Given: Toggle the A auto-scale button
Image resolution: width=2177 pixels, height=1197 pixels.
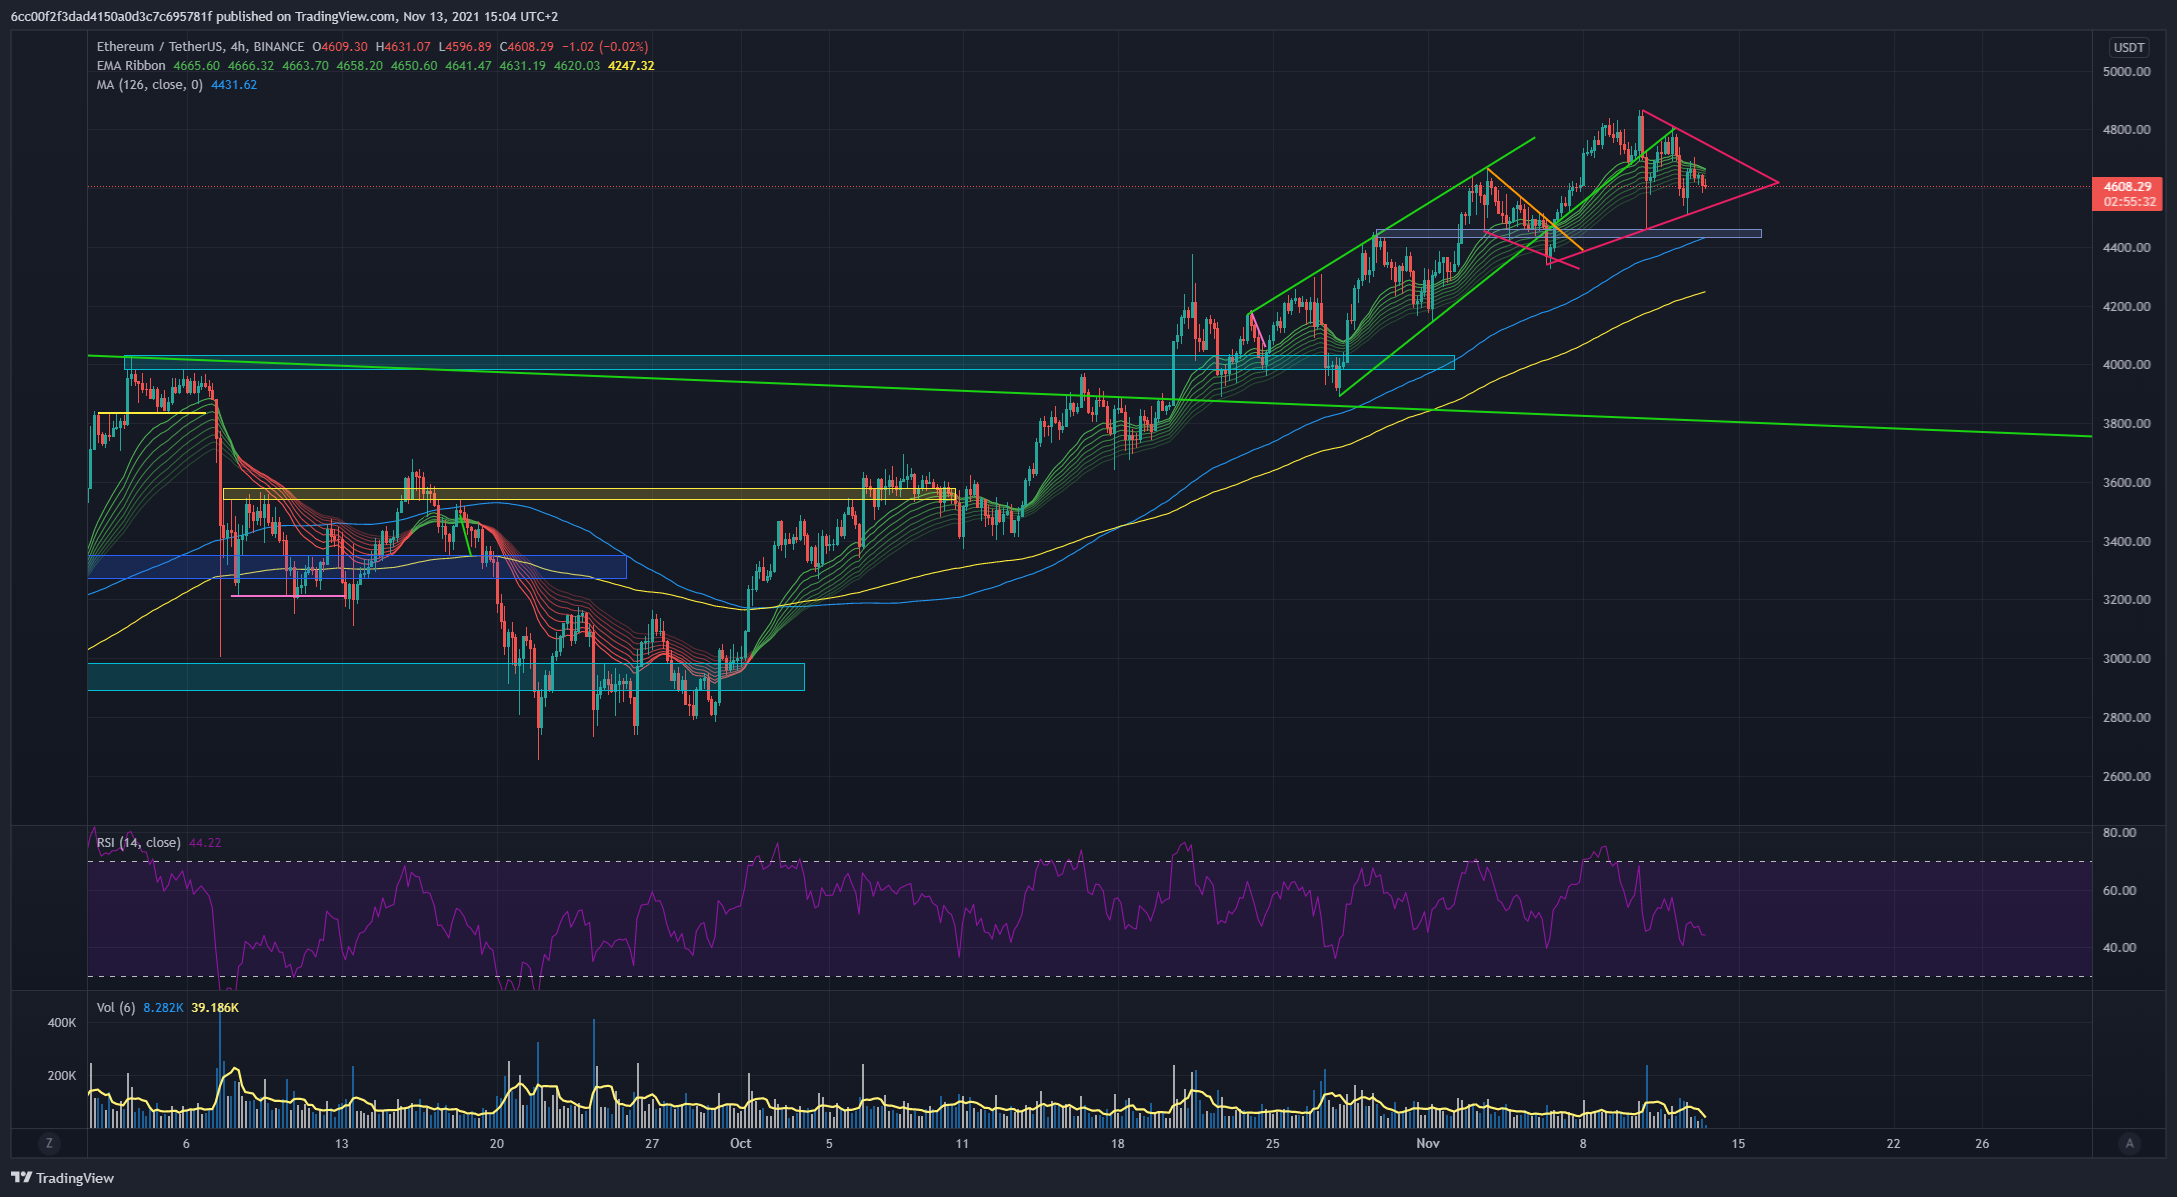Looking at the screenshot, I should [2129, 1143].
